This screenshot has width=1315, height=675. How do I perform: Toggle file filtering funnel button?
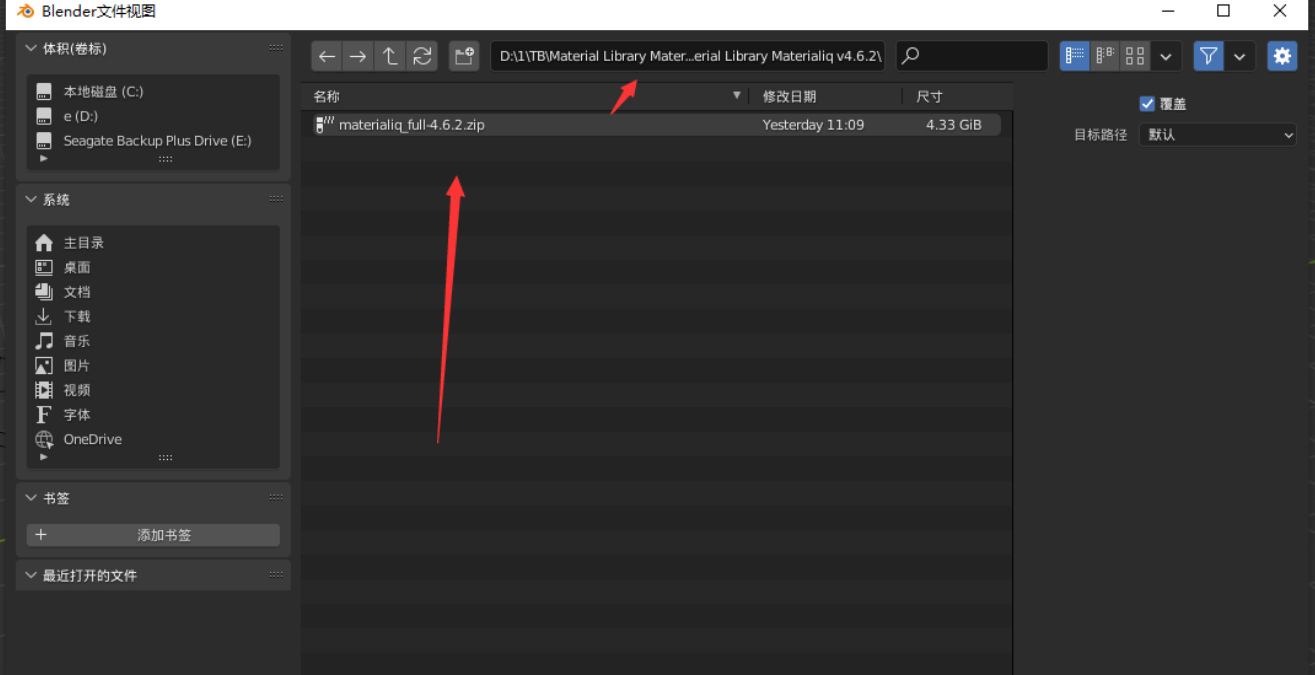pyautogui.click(x=1209, y=56)
